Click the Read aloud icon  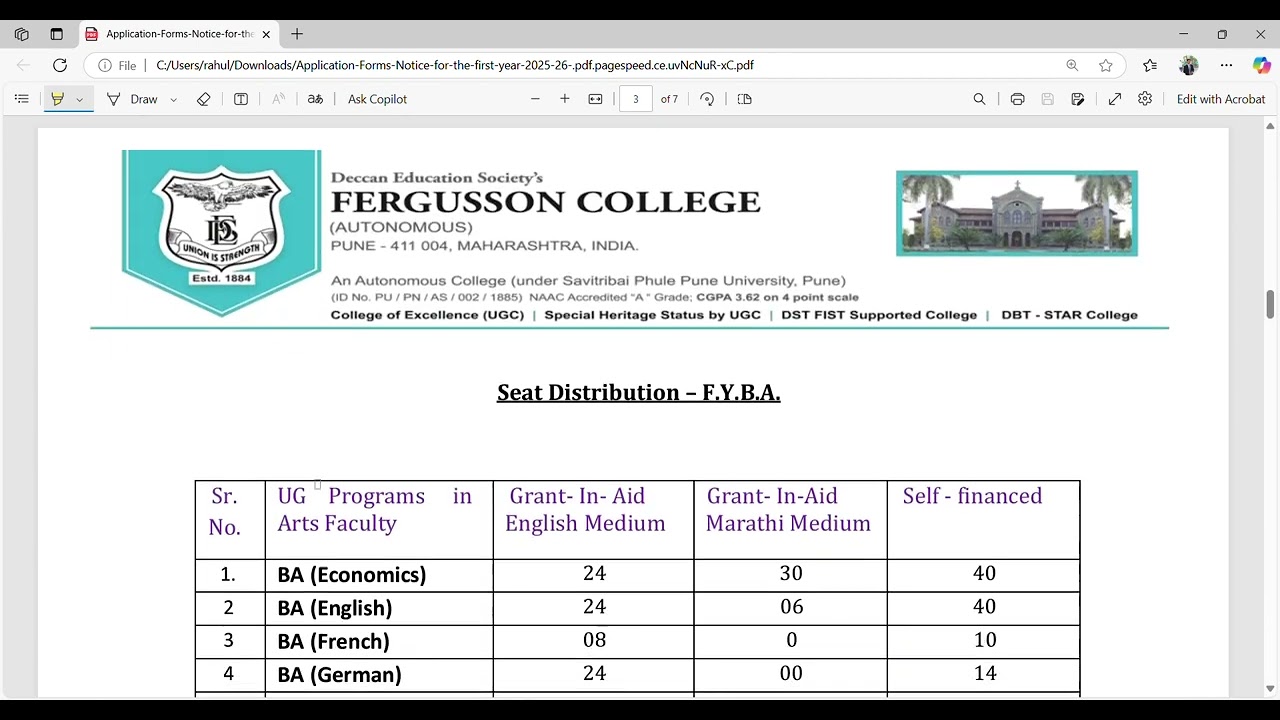coord(278,99)
